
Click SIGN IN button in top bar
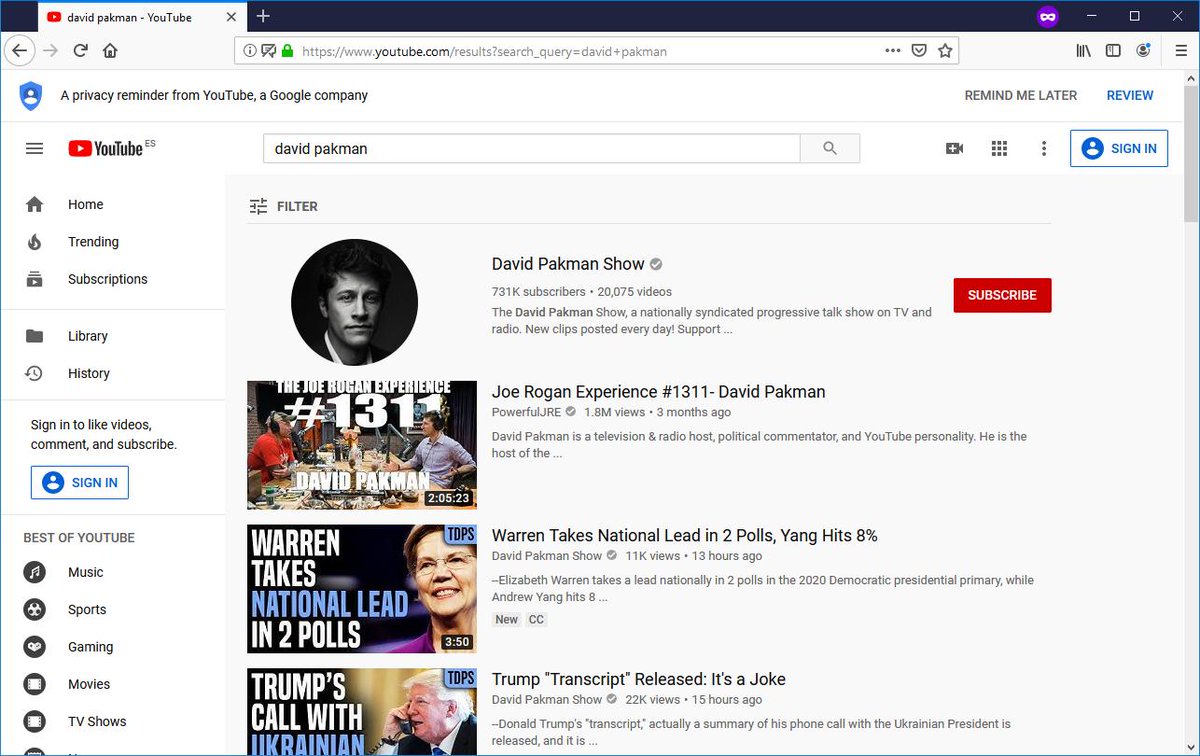1119,148
